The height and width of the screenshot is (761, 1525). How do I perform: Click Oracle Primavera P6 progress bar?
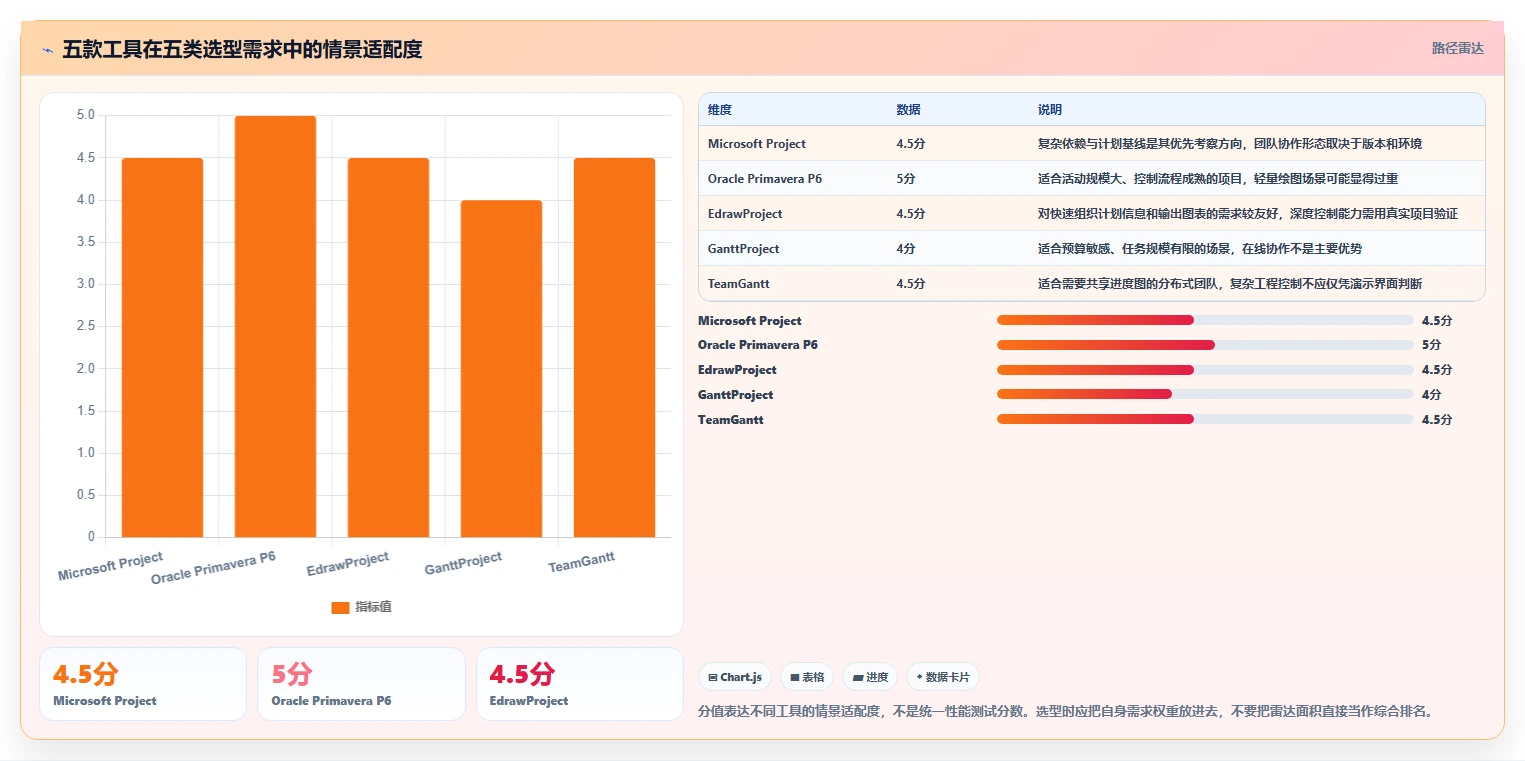(x=1205, y=345)
